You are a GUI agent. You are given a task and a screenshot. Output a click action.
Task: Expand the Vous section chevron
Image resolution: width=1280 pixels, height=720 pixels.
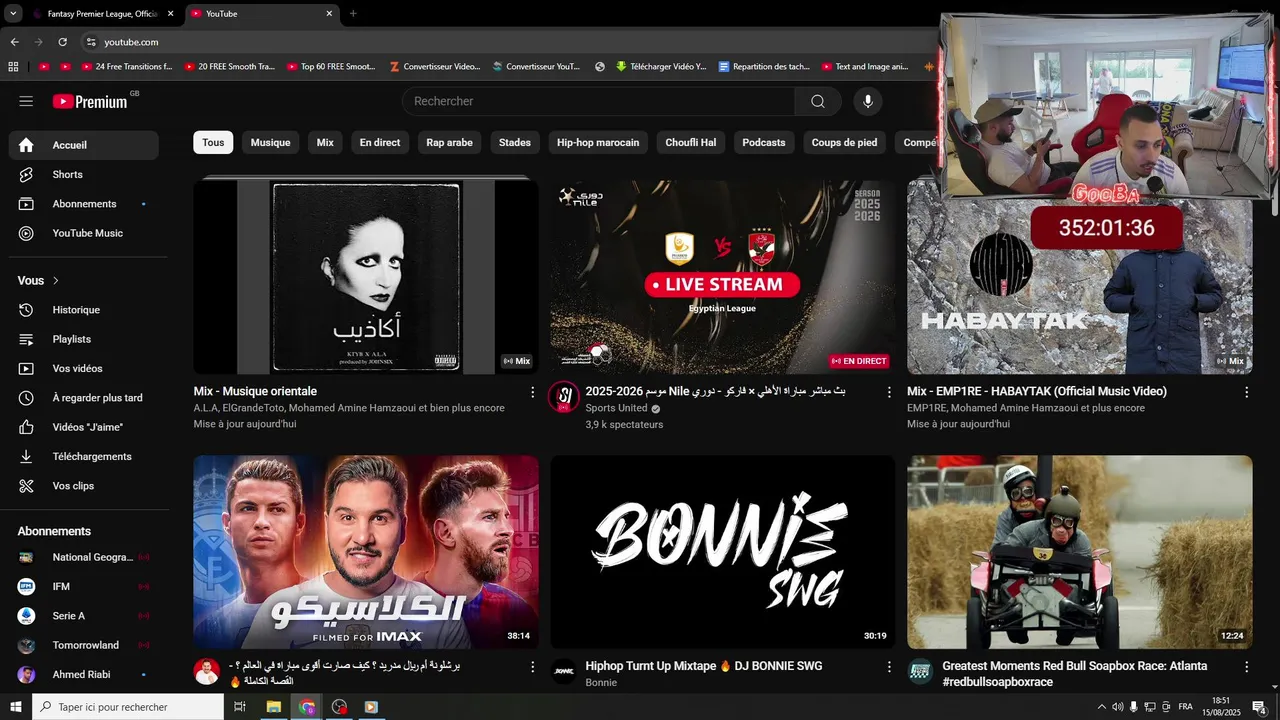(56, 281)
